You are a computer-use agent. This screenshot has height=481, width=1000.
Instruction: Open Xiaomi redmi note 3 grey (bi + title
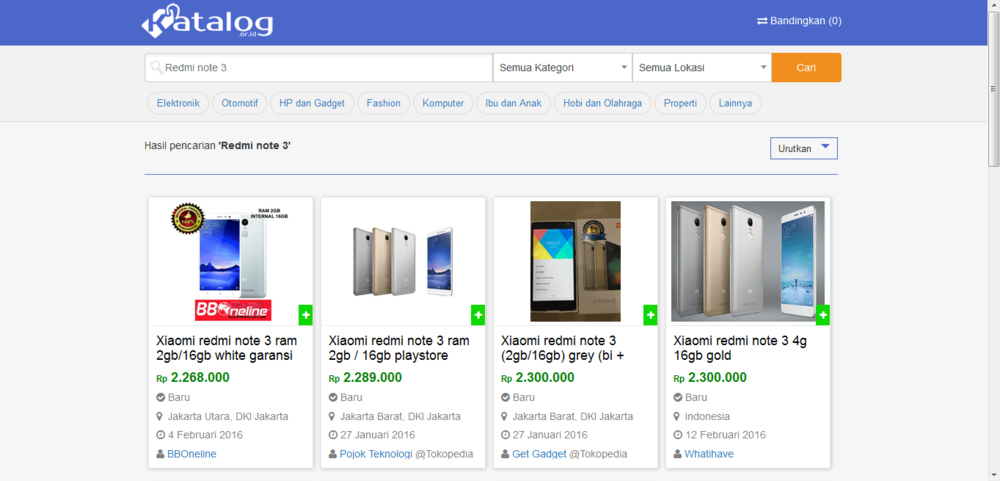point(563,348)
